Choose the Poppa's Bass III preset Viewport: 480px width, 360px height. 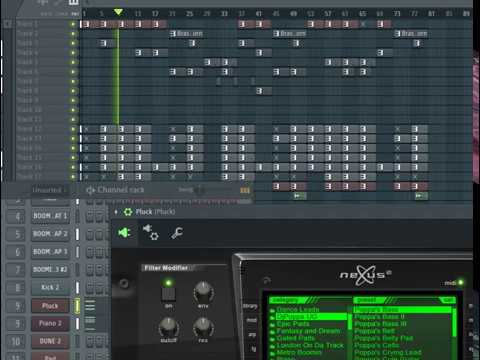(380, 324)
